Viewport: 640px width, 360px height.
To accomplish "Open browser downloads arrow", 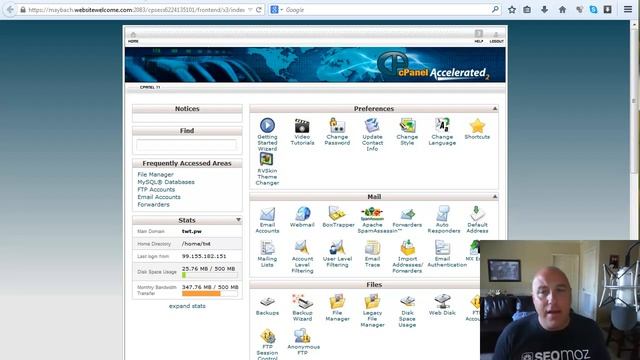I will point(544,9).
